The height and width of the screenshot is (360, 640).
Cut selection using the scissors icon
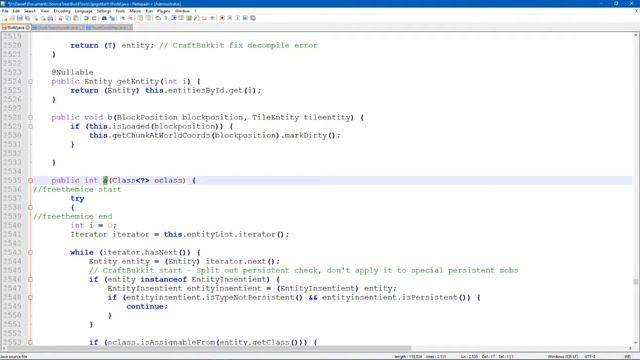pos(60,18)
